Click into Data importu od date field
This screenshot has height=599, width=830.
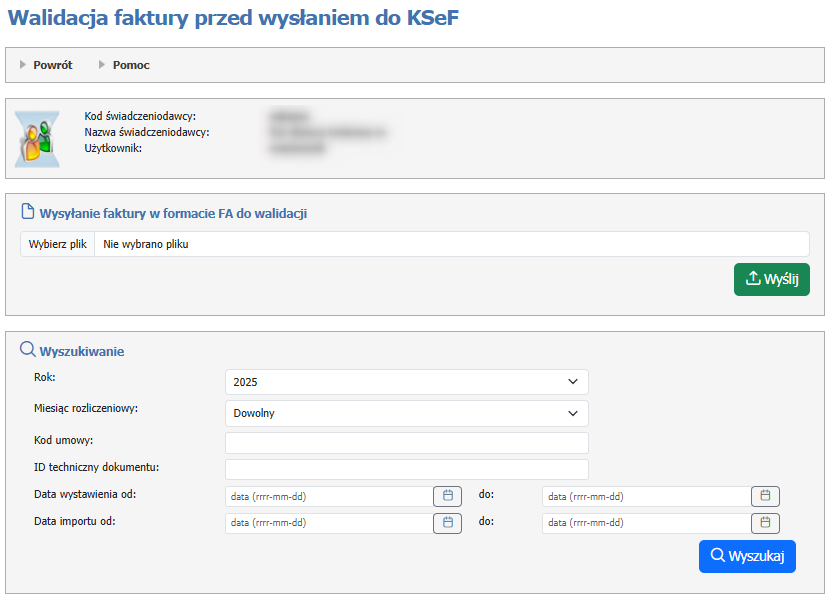coord(327,523)
